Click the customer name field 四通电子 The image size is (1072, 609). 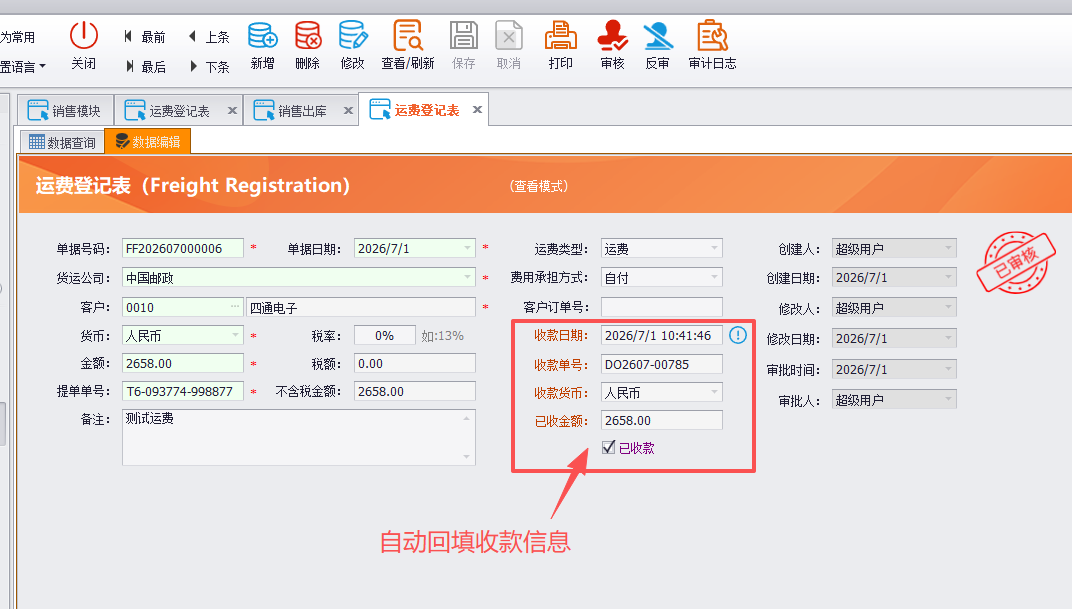click(360, 307)
